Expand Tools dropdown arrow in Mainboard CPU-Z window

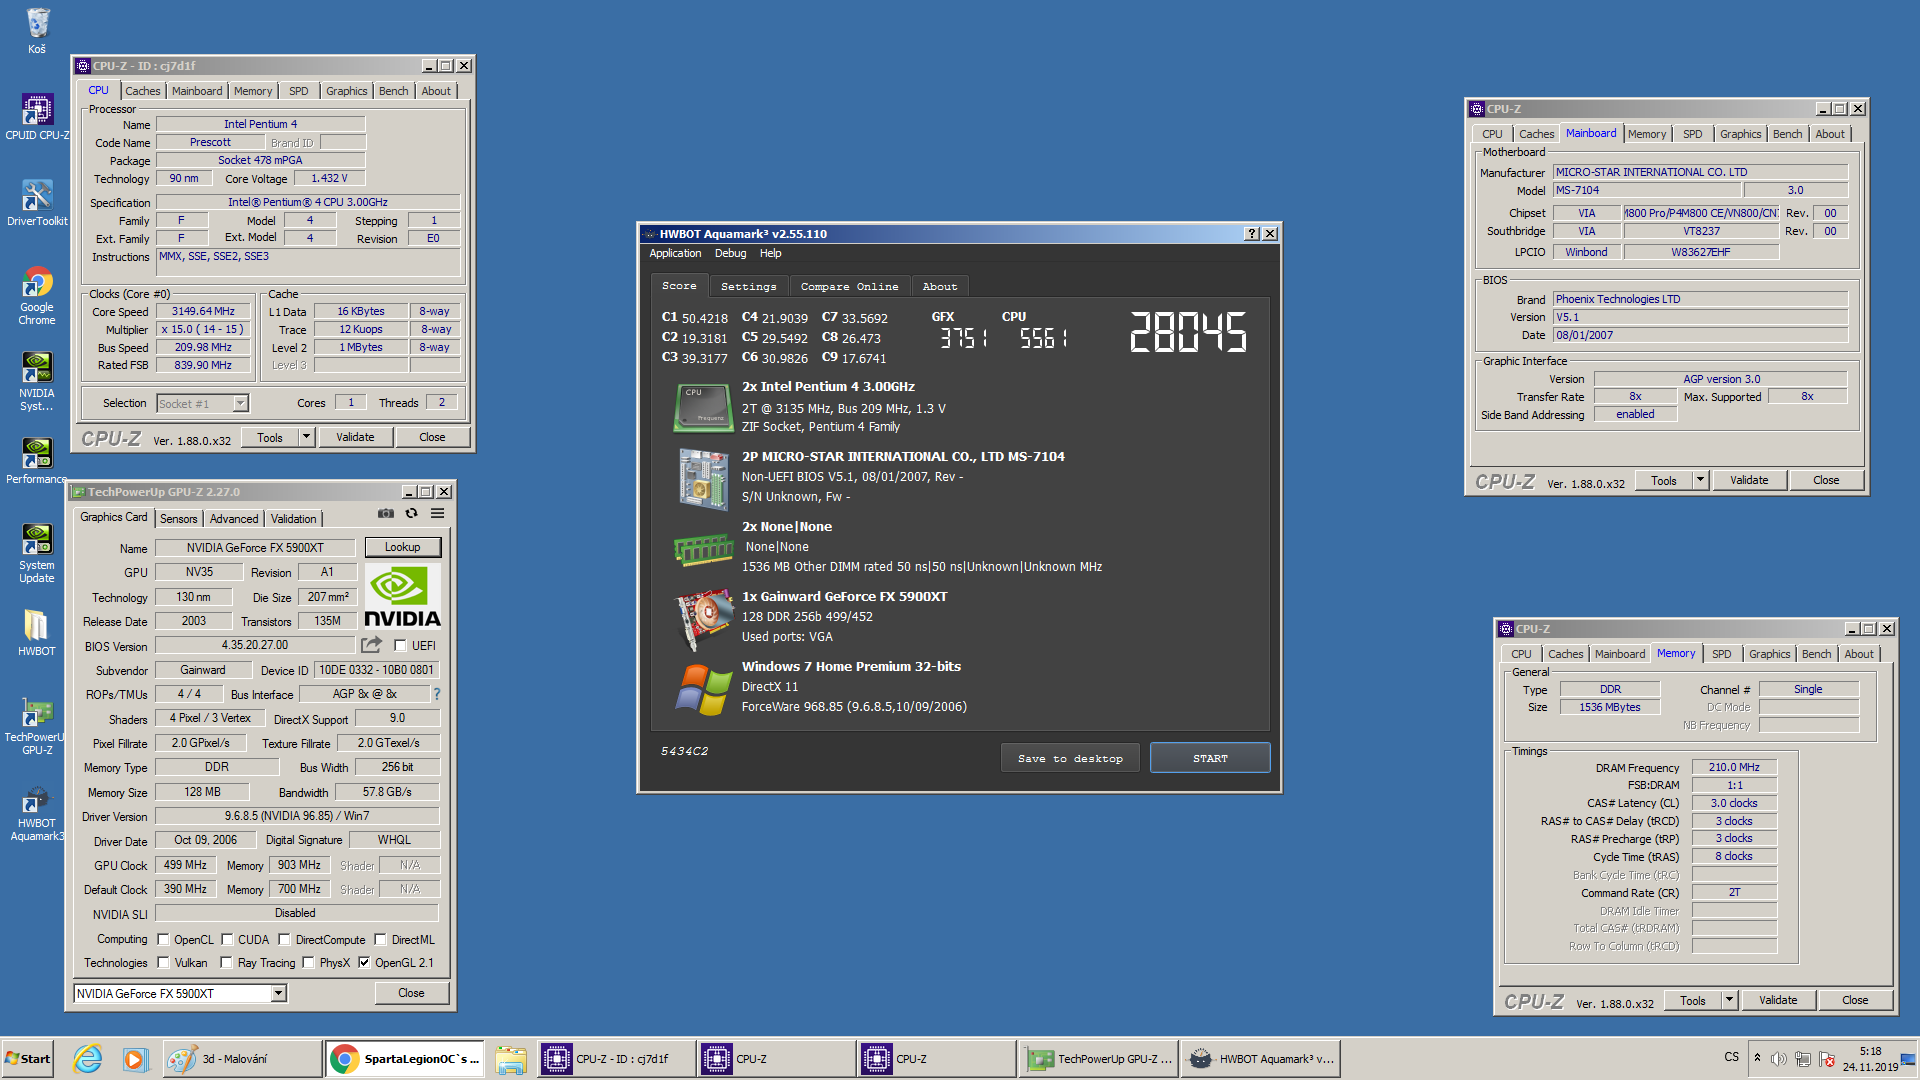1700,480
